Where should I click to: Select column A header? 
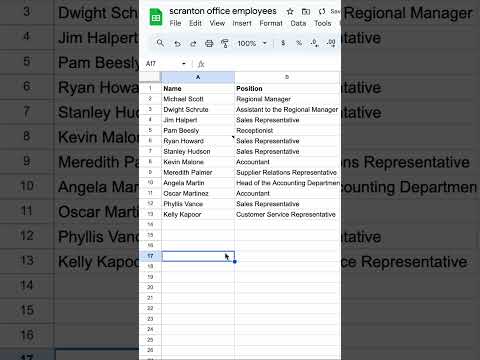pyautogui.click(x=198, y=77)
